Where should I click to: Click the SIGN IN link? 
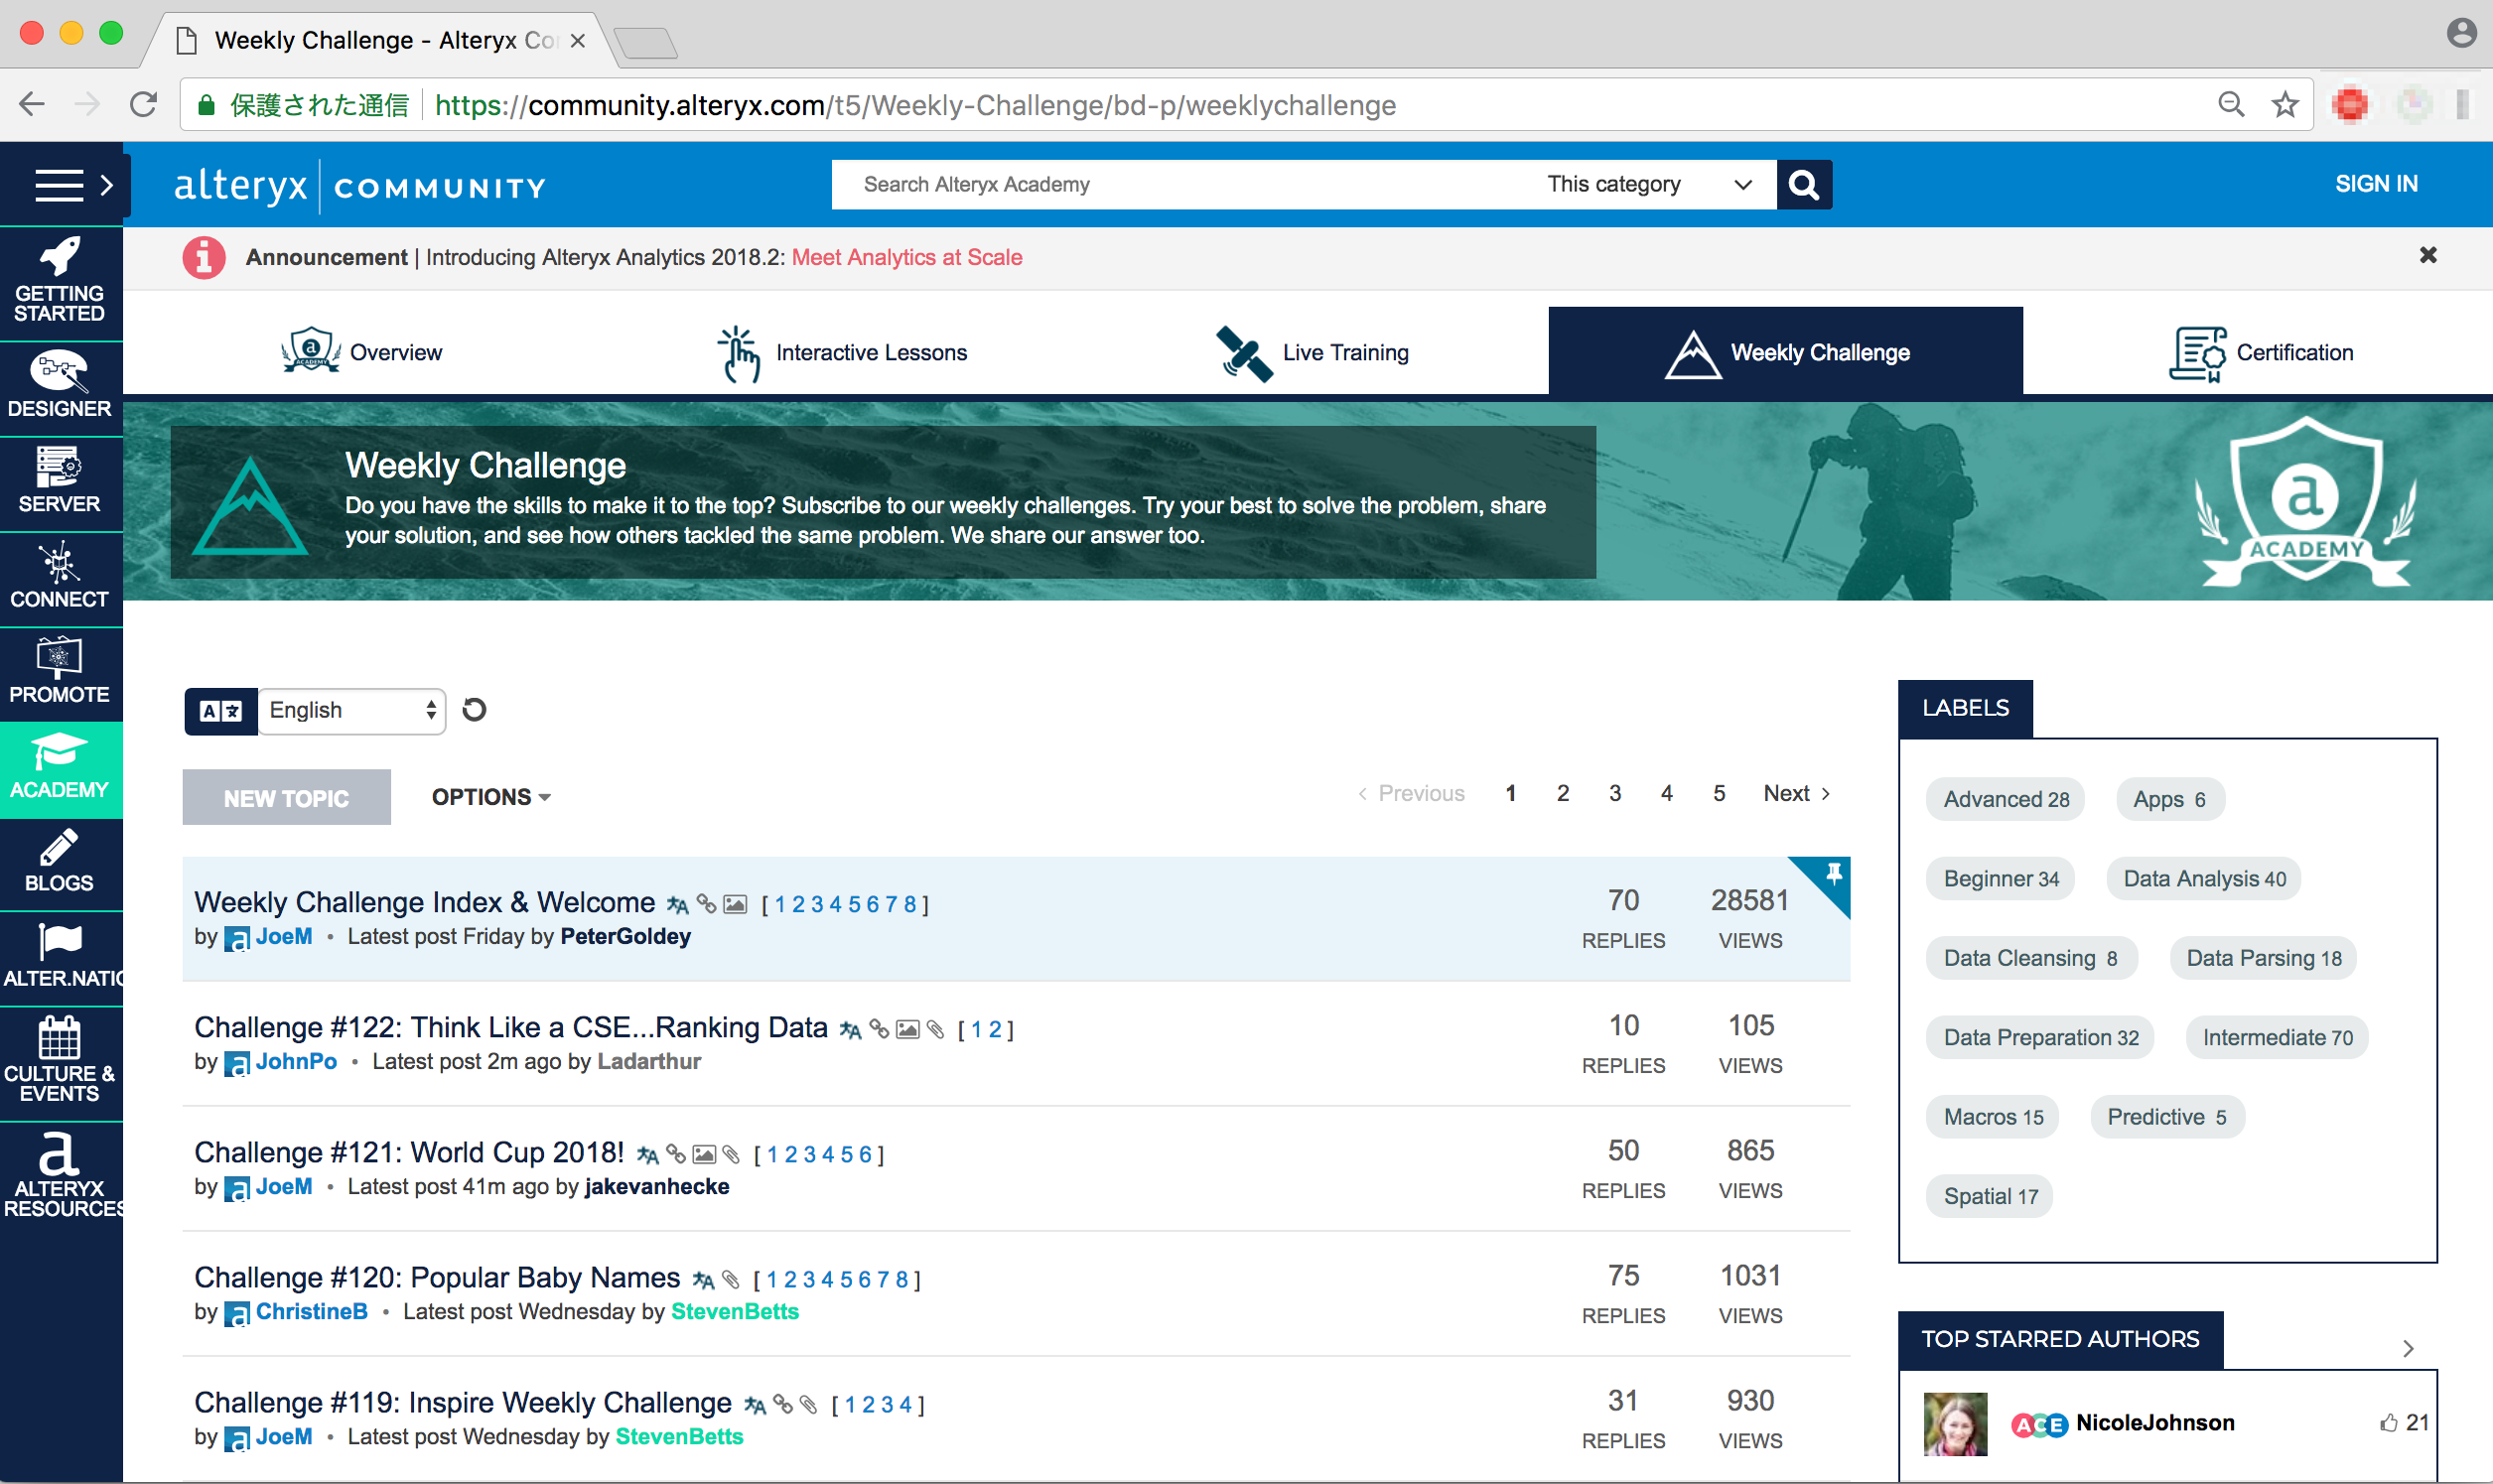point(2376,184)
